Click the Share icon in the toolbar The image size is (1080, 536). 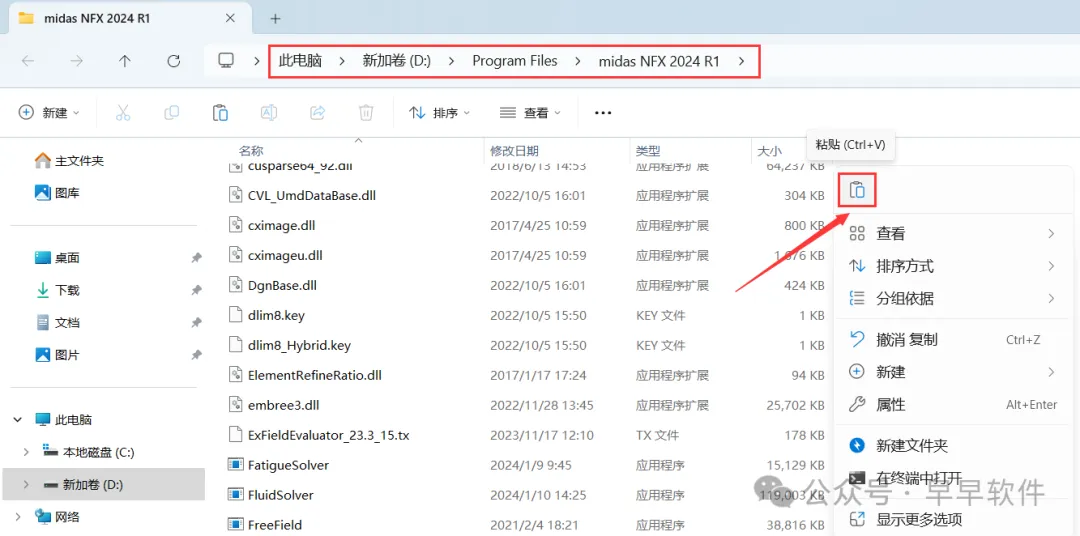pos(318,112)
